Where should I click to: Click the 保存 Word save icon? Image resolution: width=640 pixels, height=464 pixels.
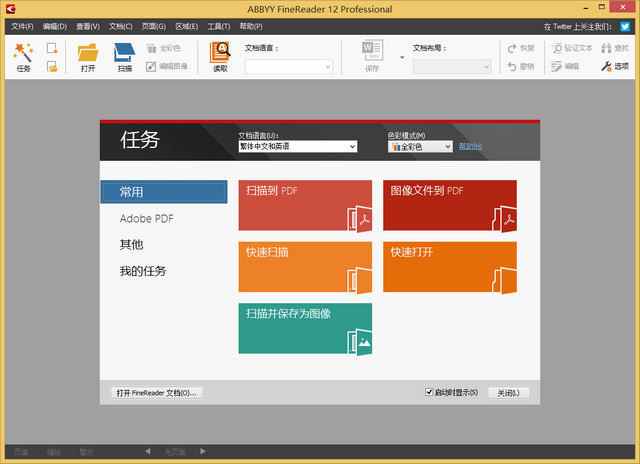pyautogui.click(x=372, y=56)
